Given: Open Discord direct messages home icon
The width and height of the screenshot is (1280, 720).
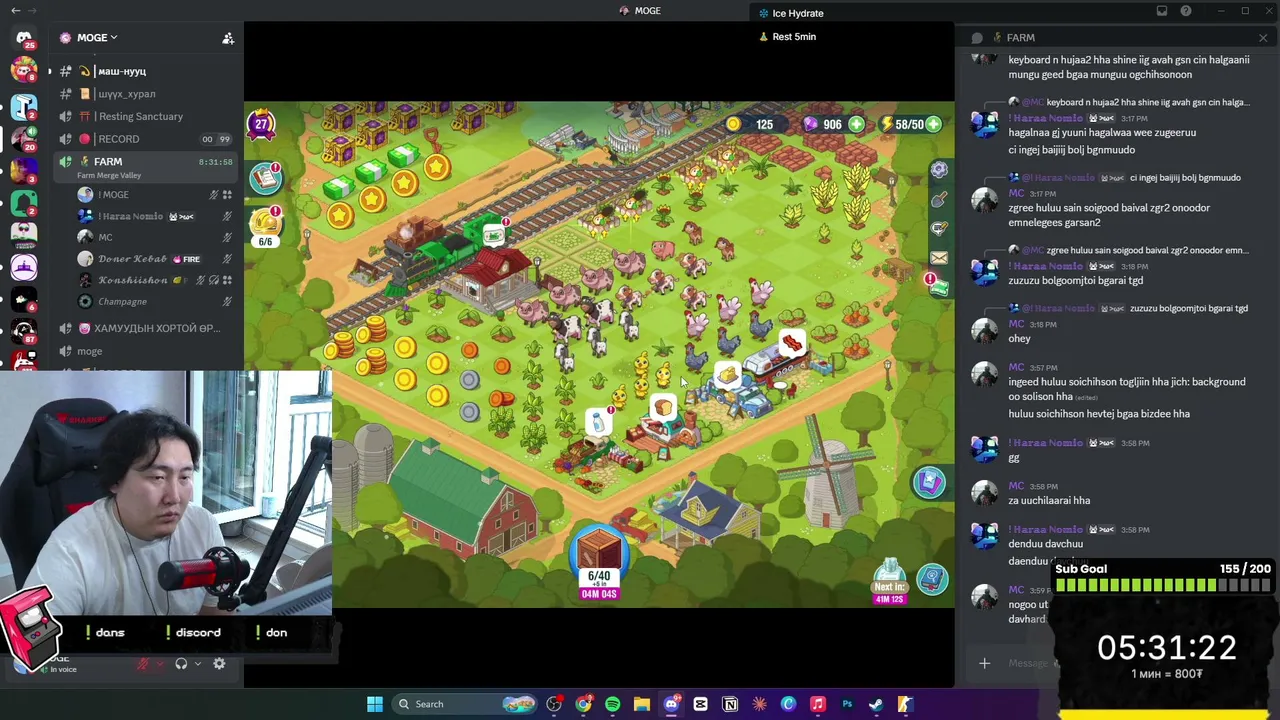Looking at the screenshot, I should (x=24, y=38).
